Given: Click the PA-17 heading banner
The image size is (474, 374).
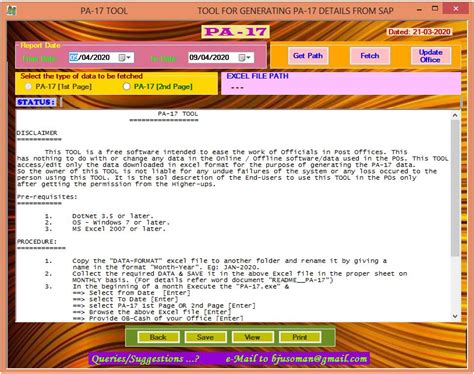Looking at the screenshot, I should (x=235, y=32).
